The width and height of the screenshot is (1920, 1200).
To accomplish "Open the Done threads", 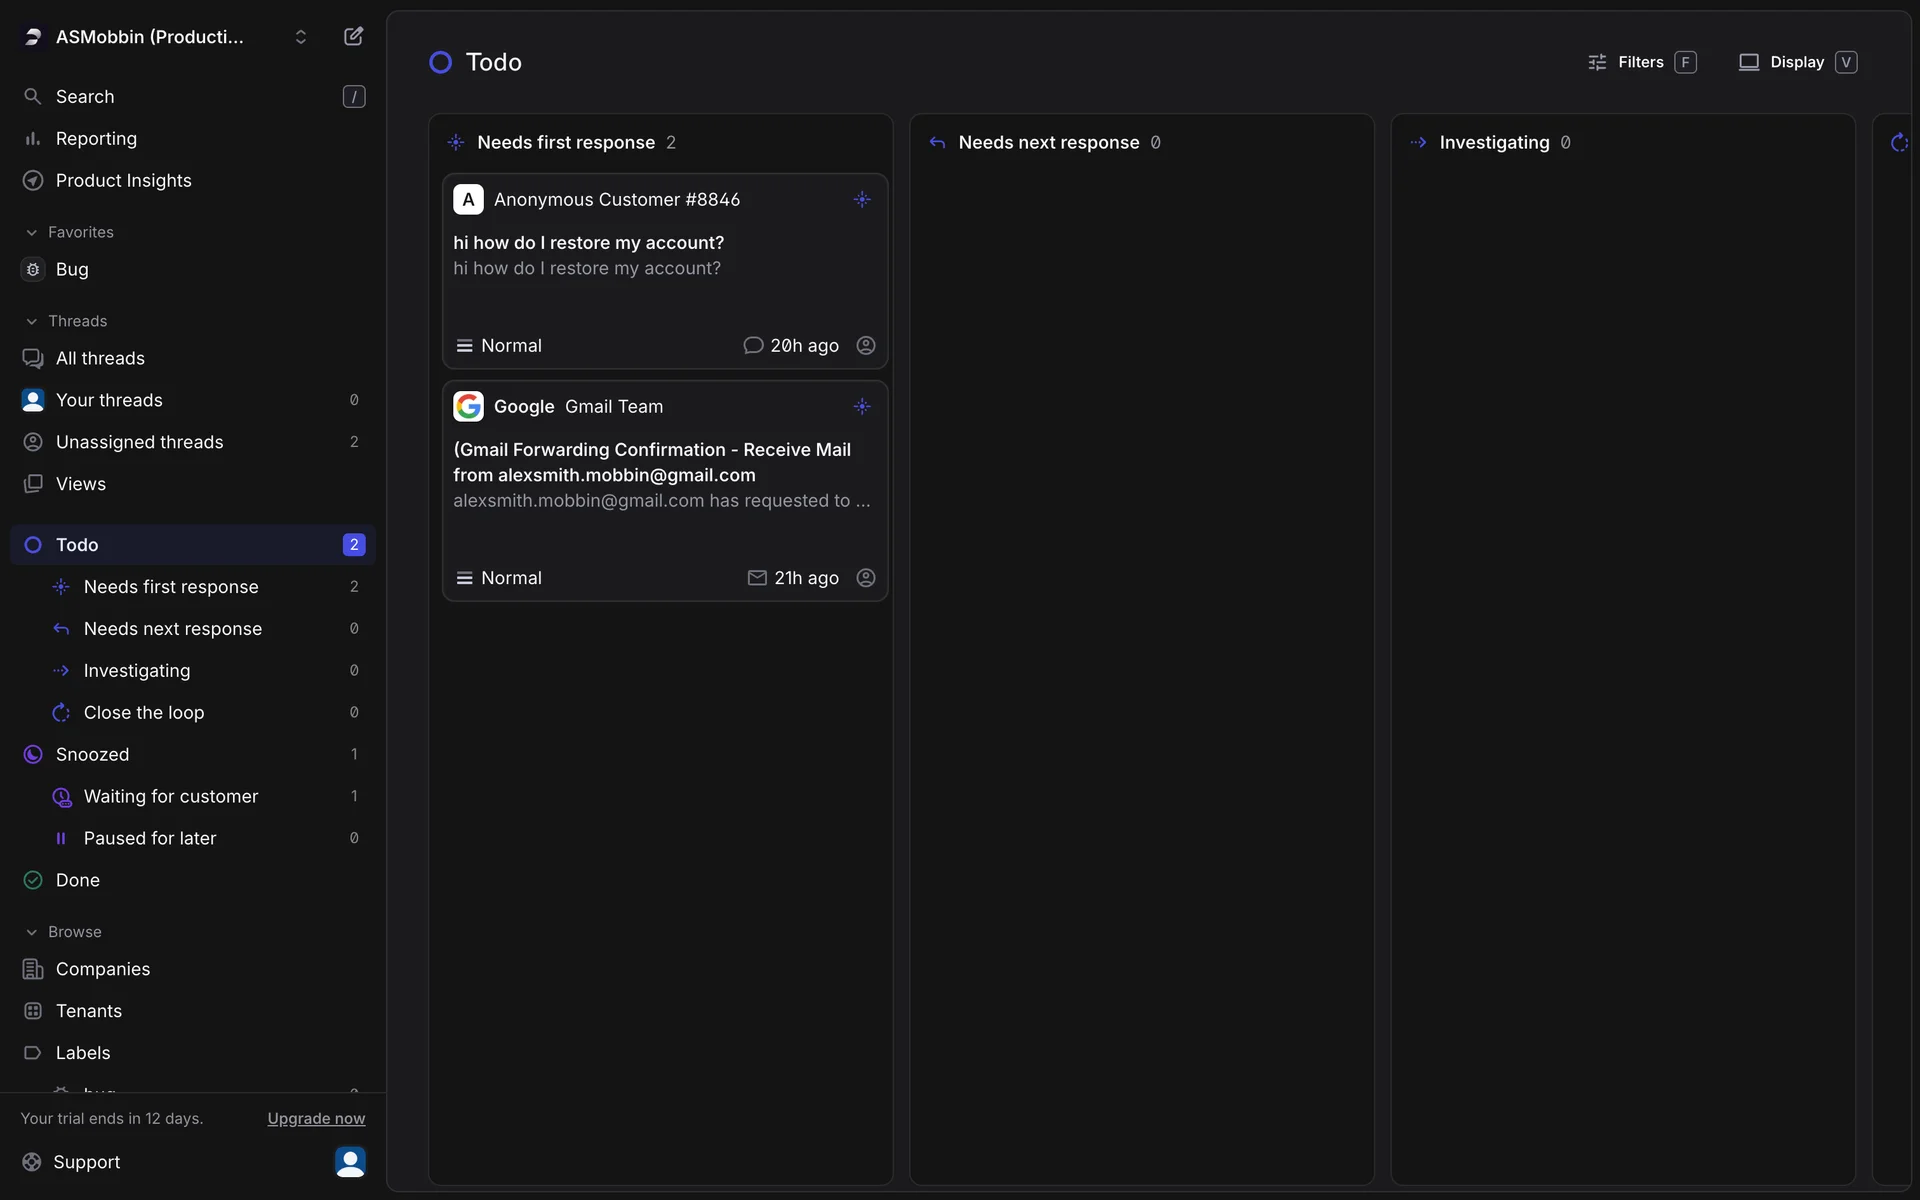I will [78, 881].
